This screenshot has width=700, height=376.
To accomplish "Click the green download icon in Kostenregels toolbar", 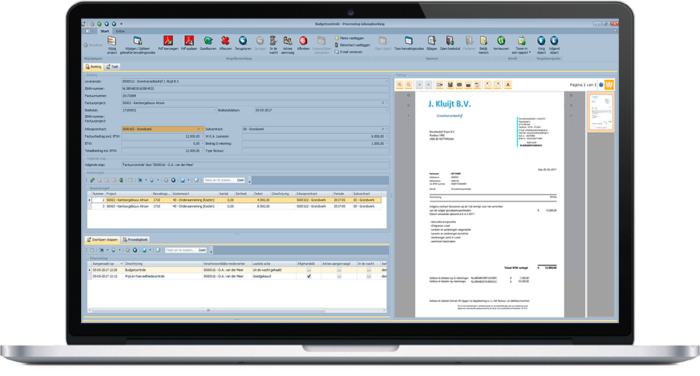I will [121, 180].
